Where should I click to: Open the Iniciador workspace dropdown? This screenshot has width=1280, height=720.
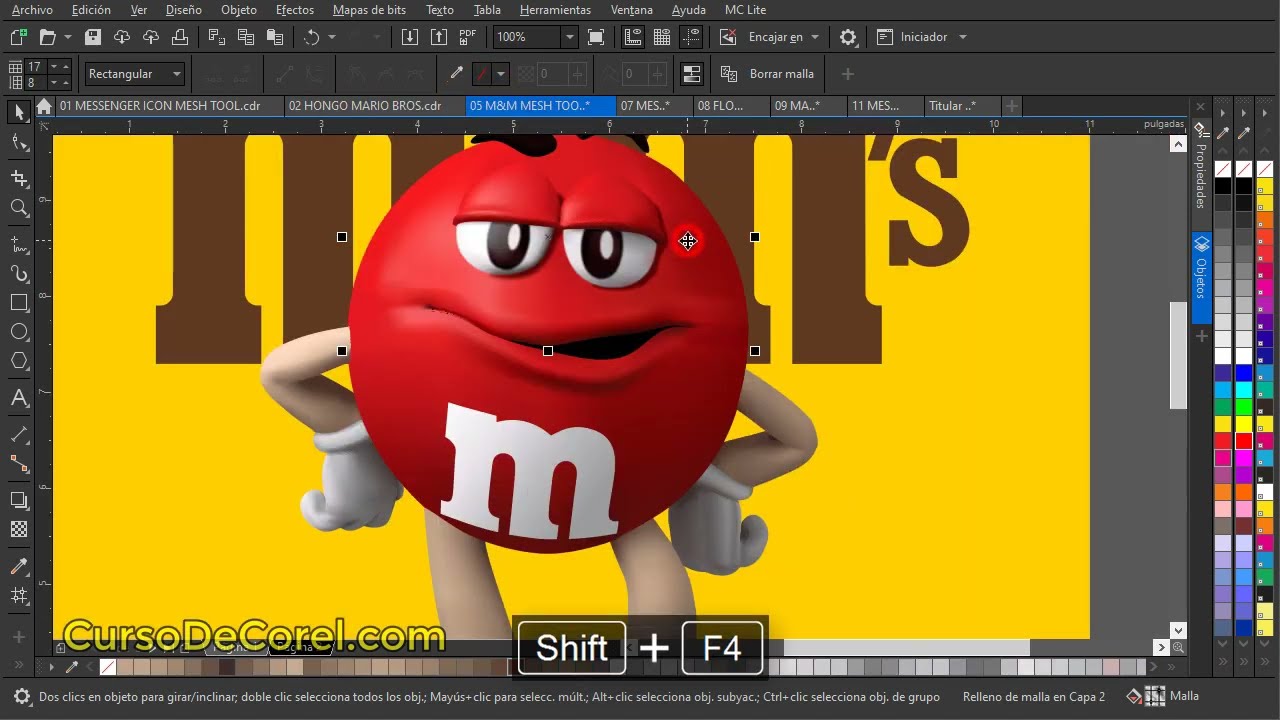(962, 37)
